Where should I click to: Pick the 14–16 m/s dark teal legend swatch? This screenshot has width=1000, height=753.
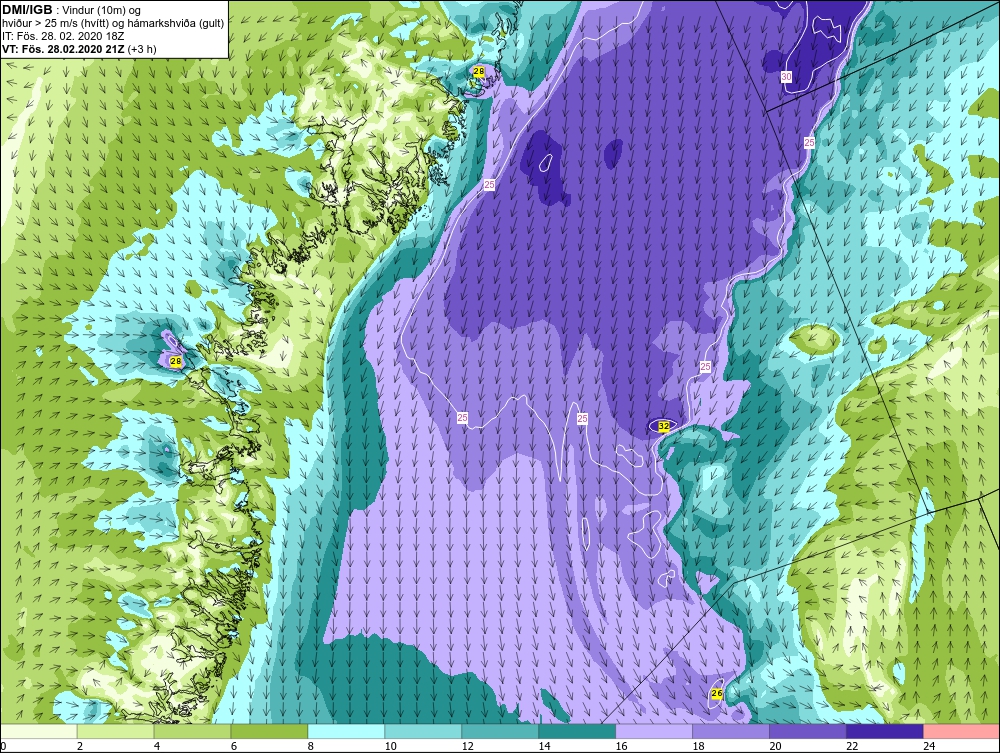(x=577, y=731)
